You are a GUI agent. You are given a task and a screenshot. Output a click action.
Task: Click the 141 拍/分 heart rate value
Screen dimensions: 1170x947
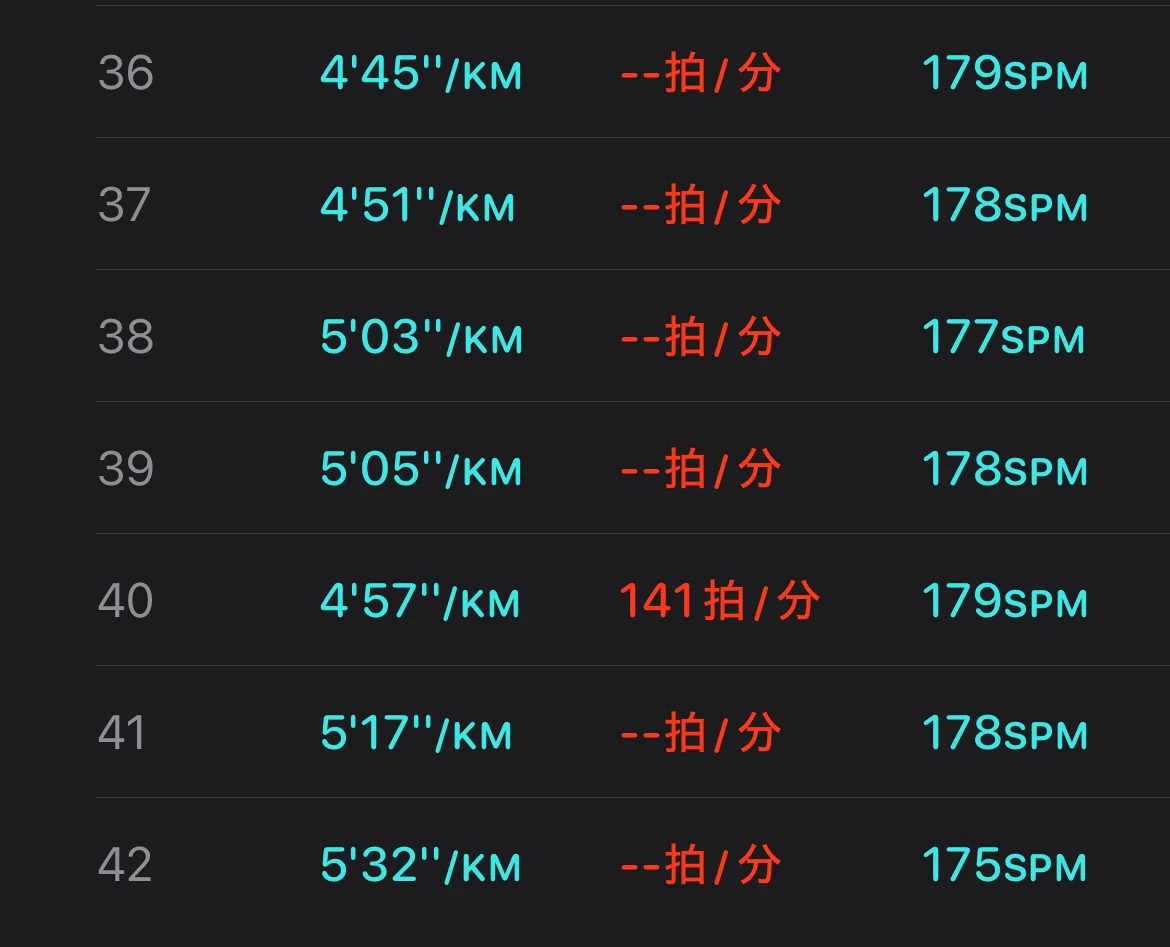[x=720, y=601]
